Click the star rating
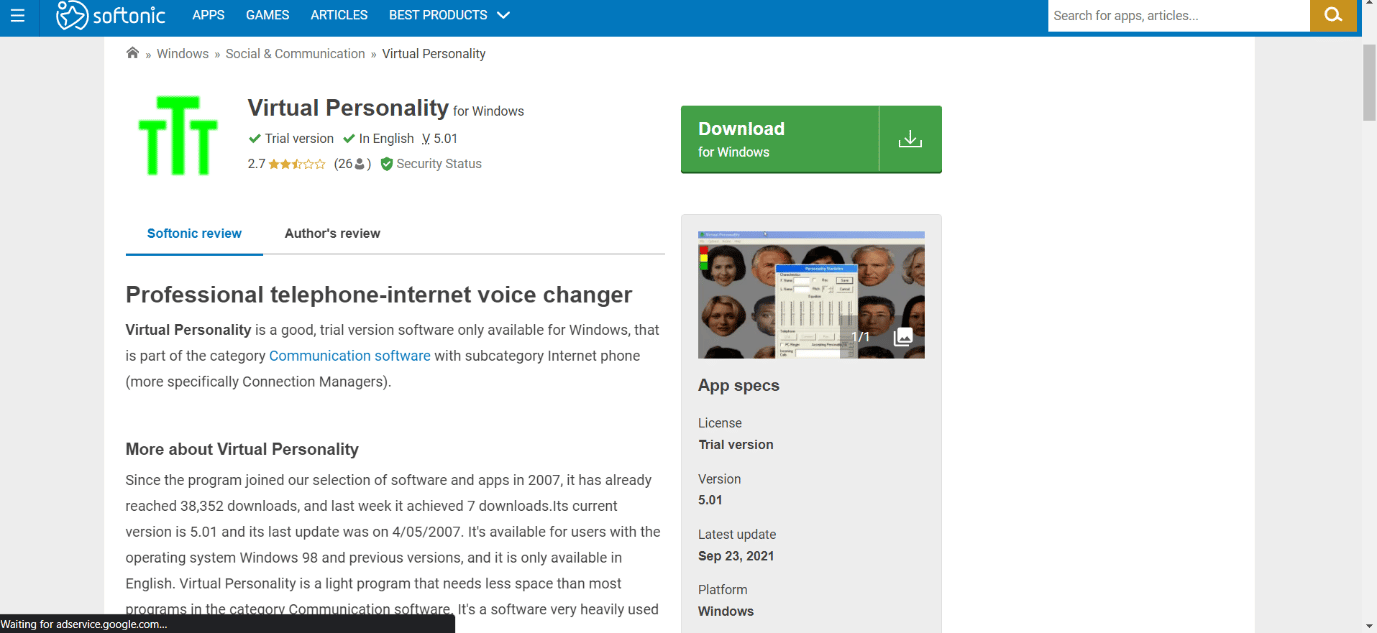The width and height of the screenshot is (1377, 633). [x=297, y=164]
